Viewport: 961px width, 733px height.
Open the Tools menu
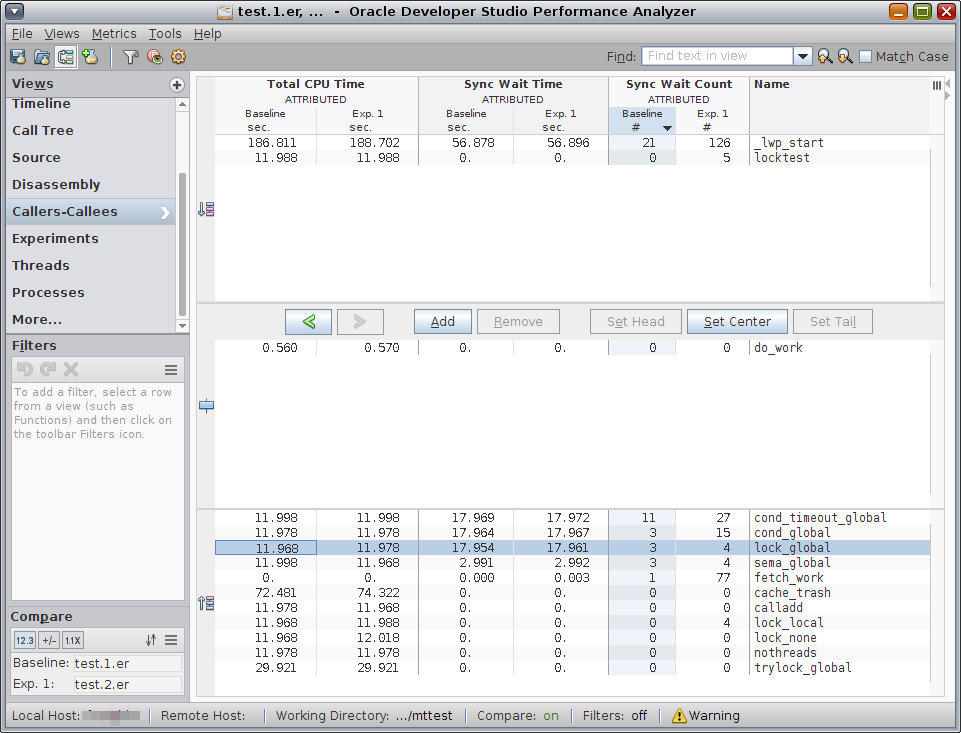pyautogui.click(x=165, y=34)
